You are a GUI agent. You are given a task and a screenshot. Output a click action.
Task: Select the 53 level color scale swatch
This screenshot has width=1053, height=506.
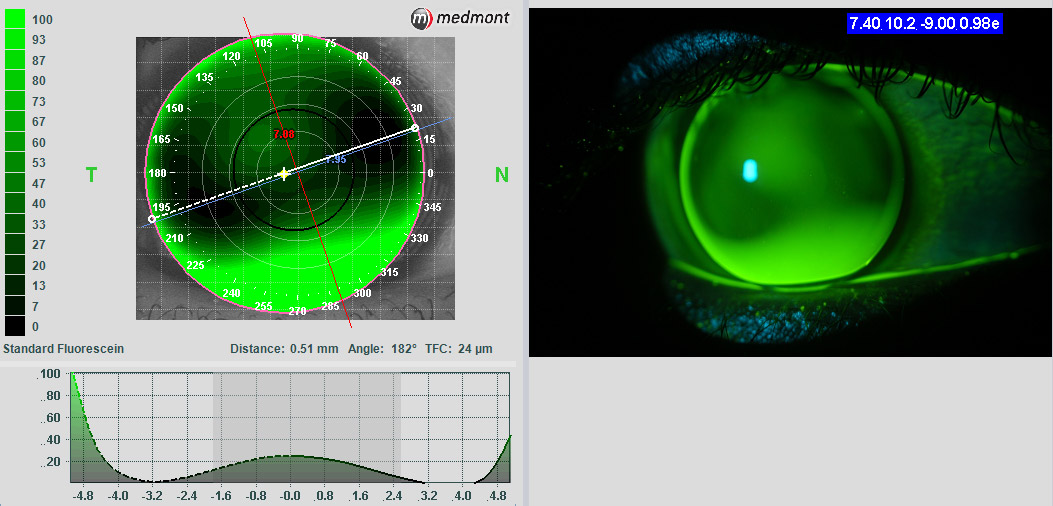tap(17, 163)
